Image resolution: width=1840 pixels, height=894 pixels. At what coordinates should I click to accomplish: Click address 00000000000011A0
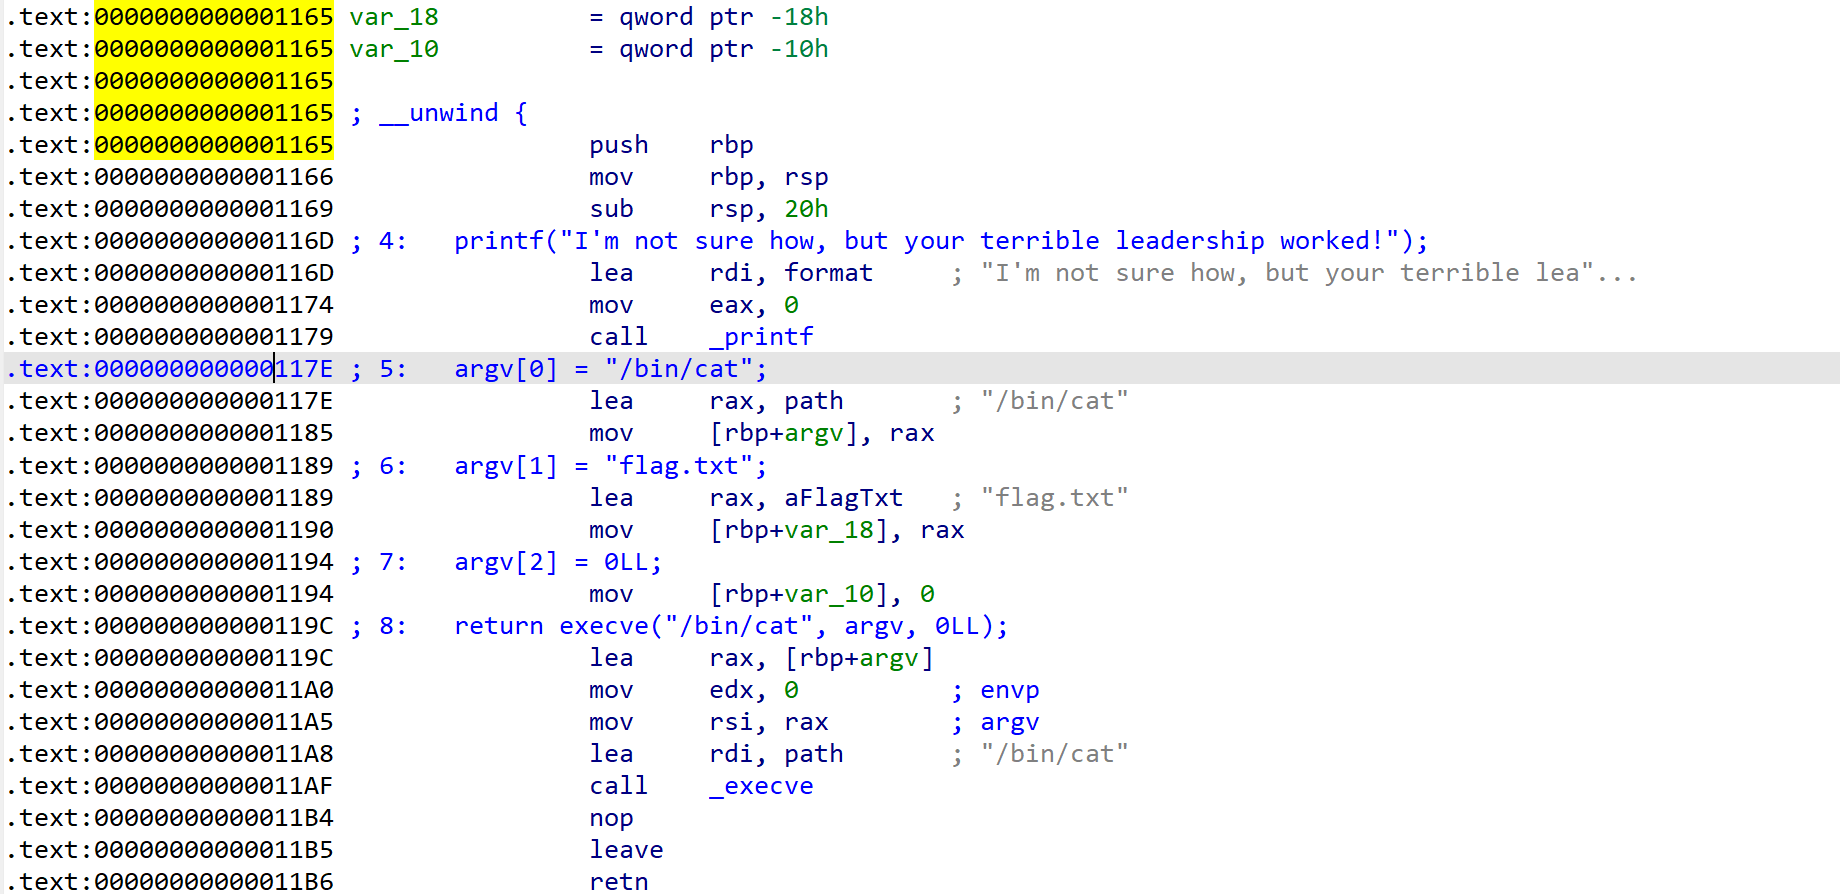point(214,690)
